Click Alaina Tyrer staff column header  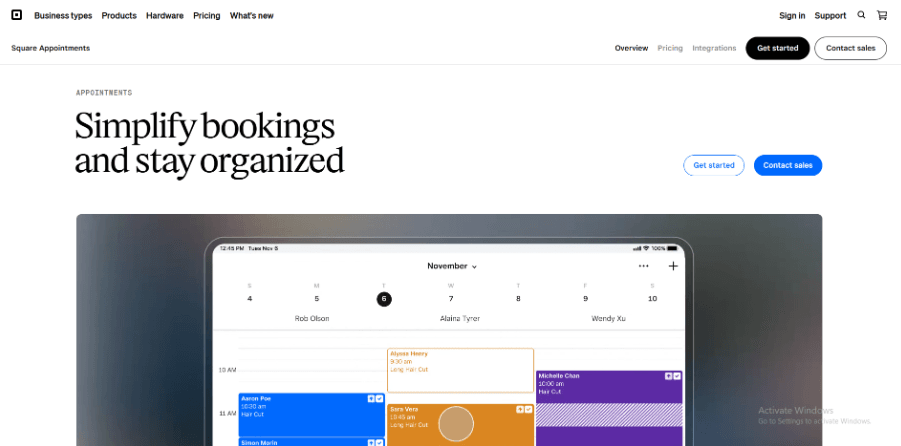(460, 318)
